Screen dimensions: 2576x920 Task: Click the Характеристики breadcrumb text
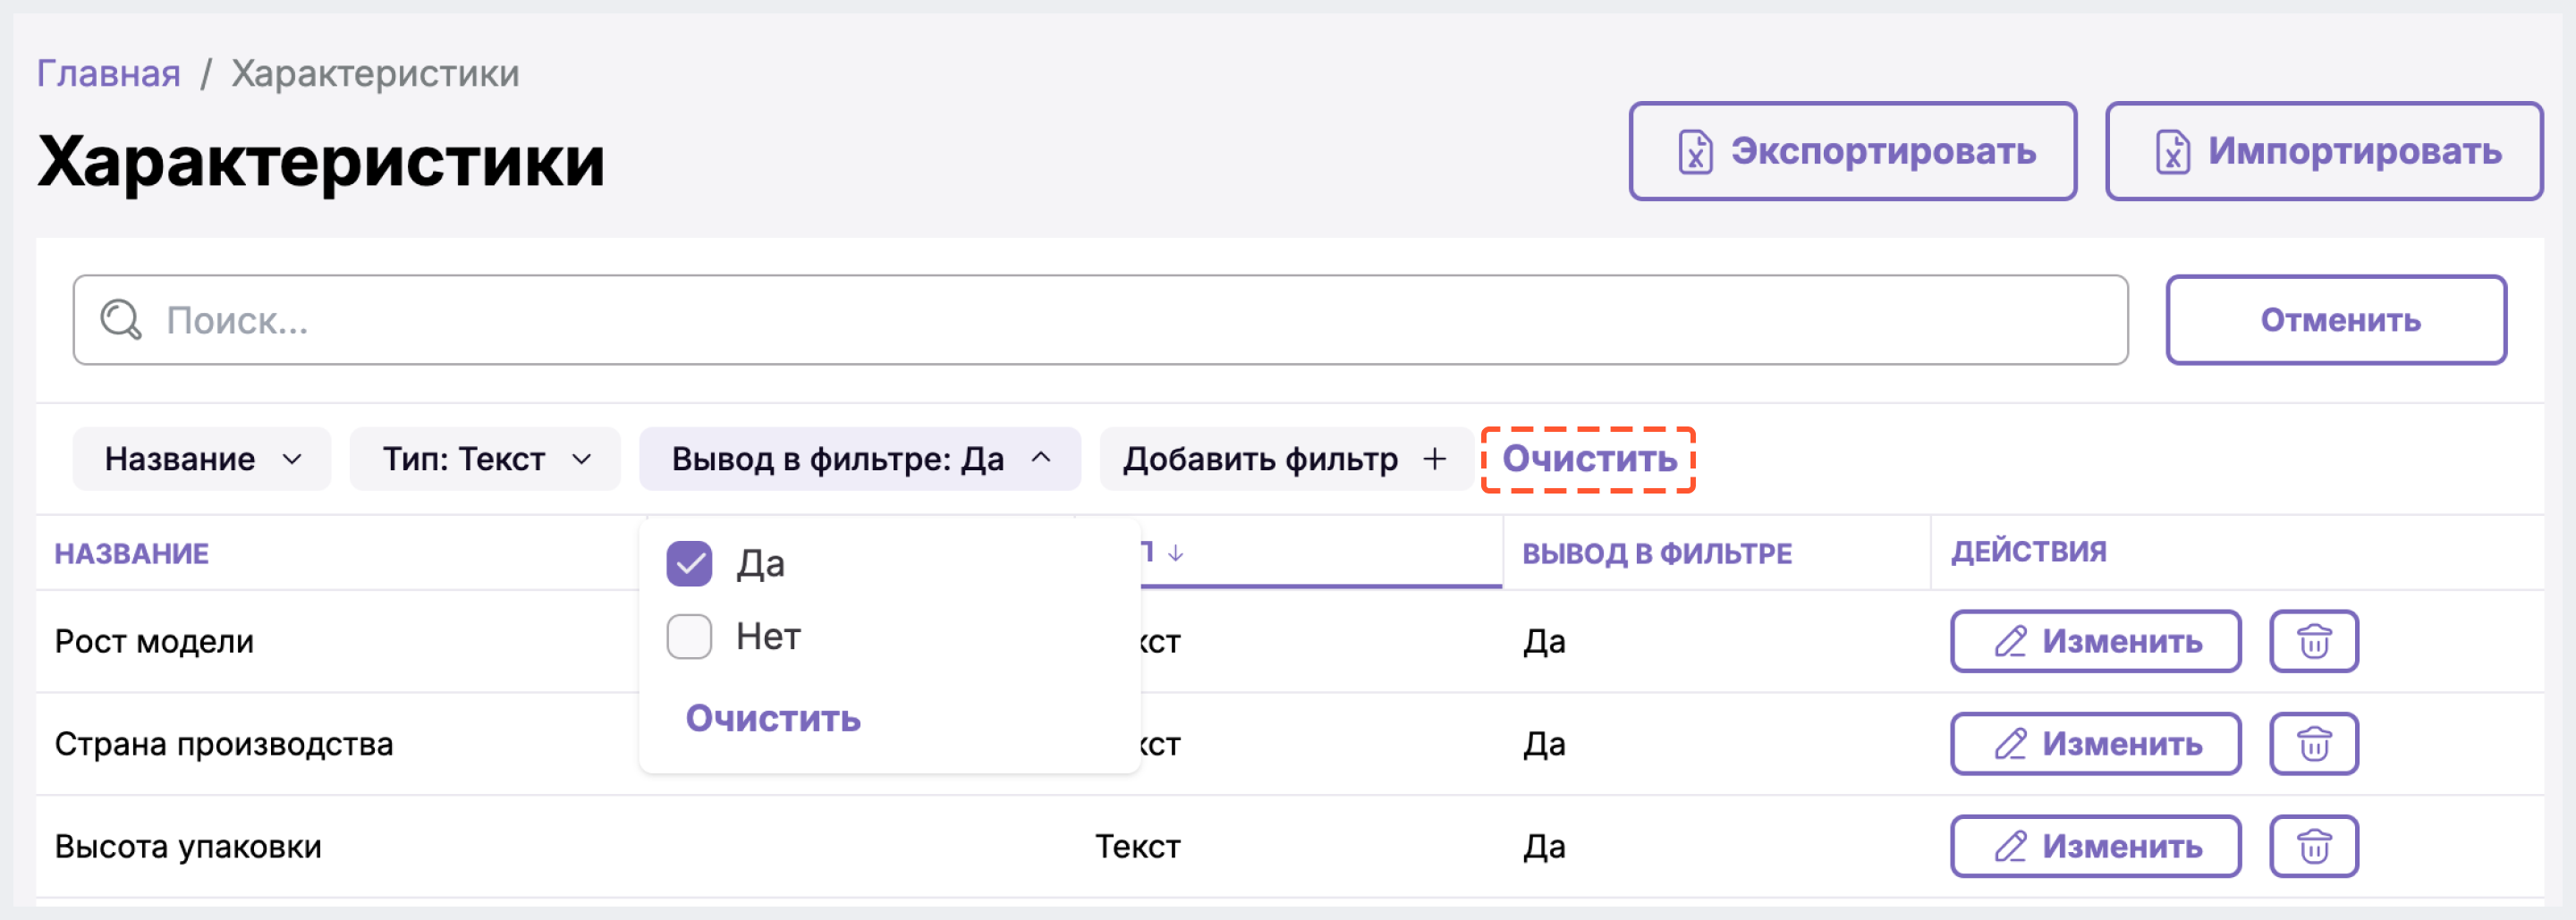375,73
